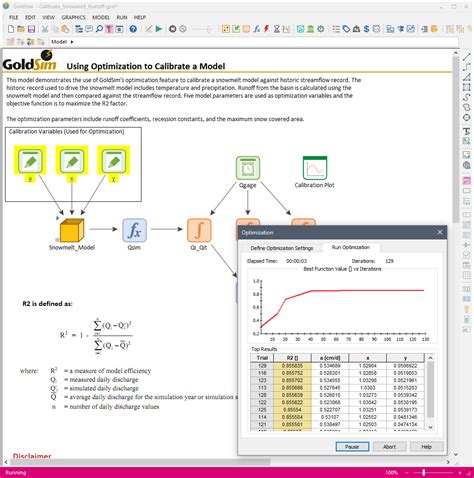474x478 pixels.
Task: Insert Expression element with fx toolbar icon
Action: pyautogui.click(x=256, y=29)
